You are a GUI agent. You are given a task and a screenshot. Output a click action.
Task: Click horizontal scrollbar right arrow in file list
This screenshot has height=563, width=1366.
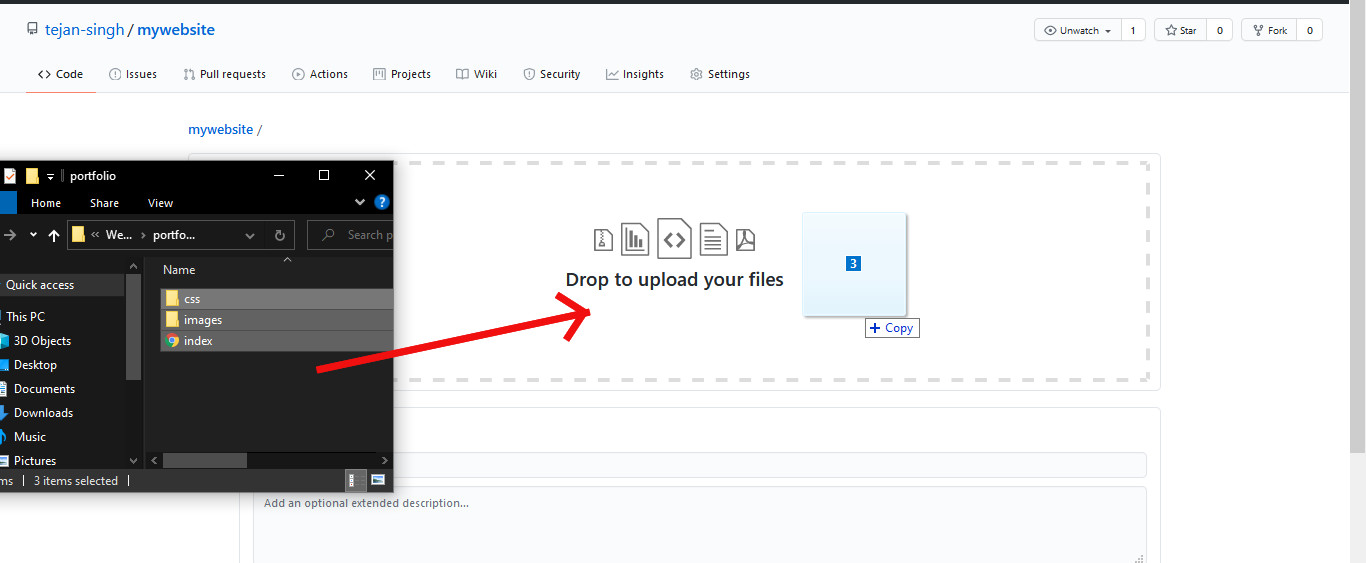click(x=385, y=461)
